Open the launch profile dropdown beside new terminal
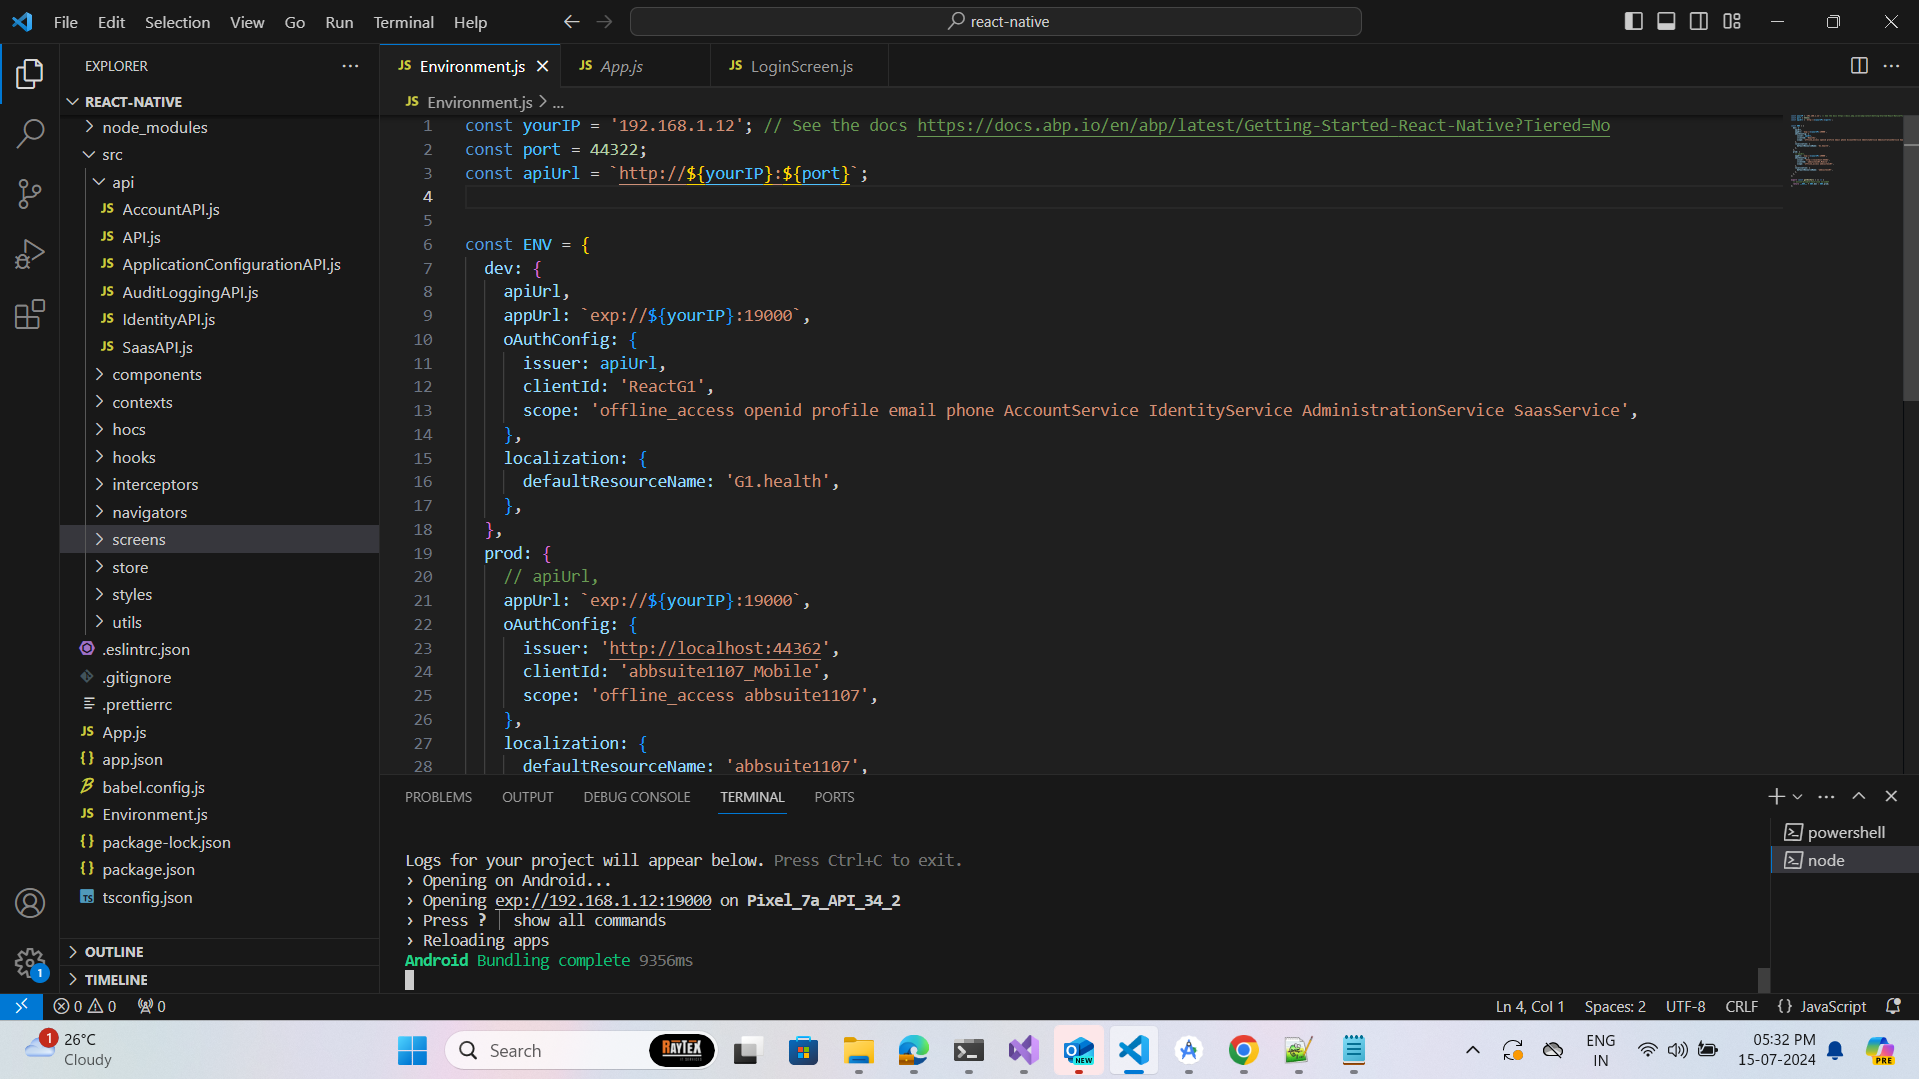The image size is (1919, 1079). 1798,797
